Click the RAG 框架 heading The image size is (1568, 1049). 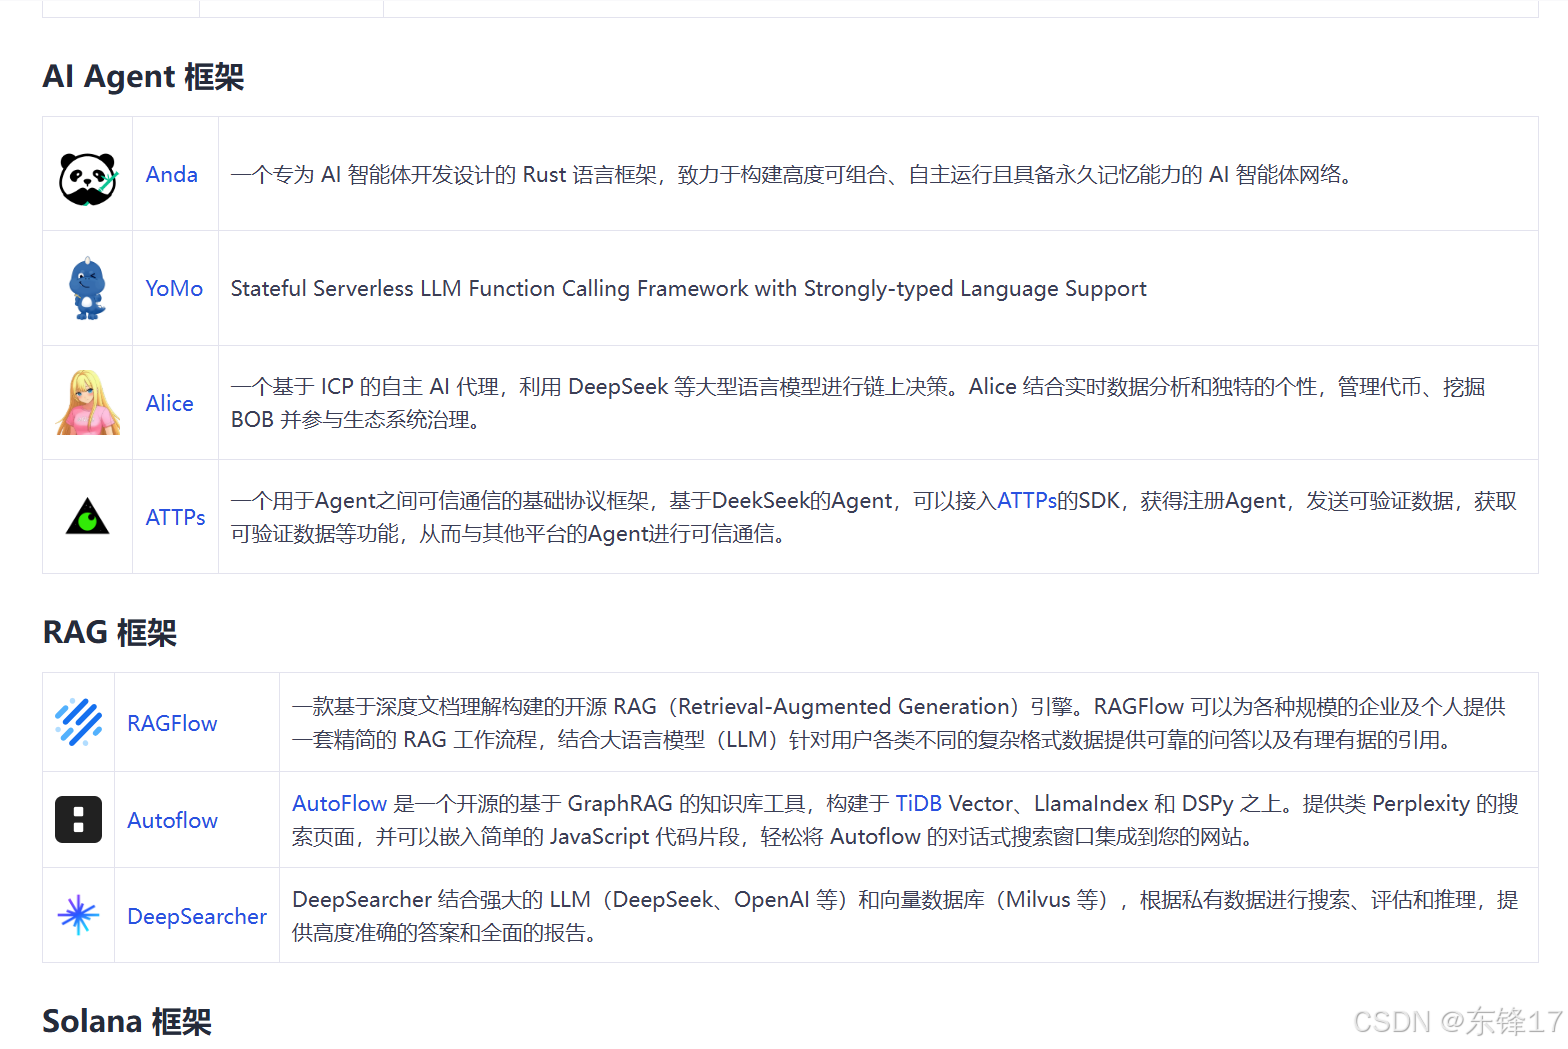(x=110, y=633)
